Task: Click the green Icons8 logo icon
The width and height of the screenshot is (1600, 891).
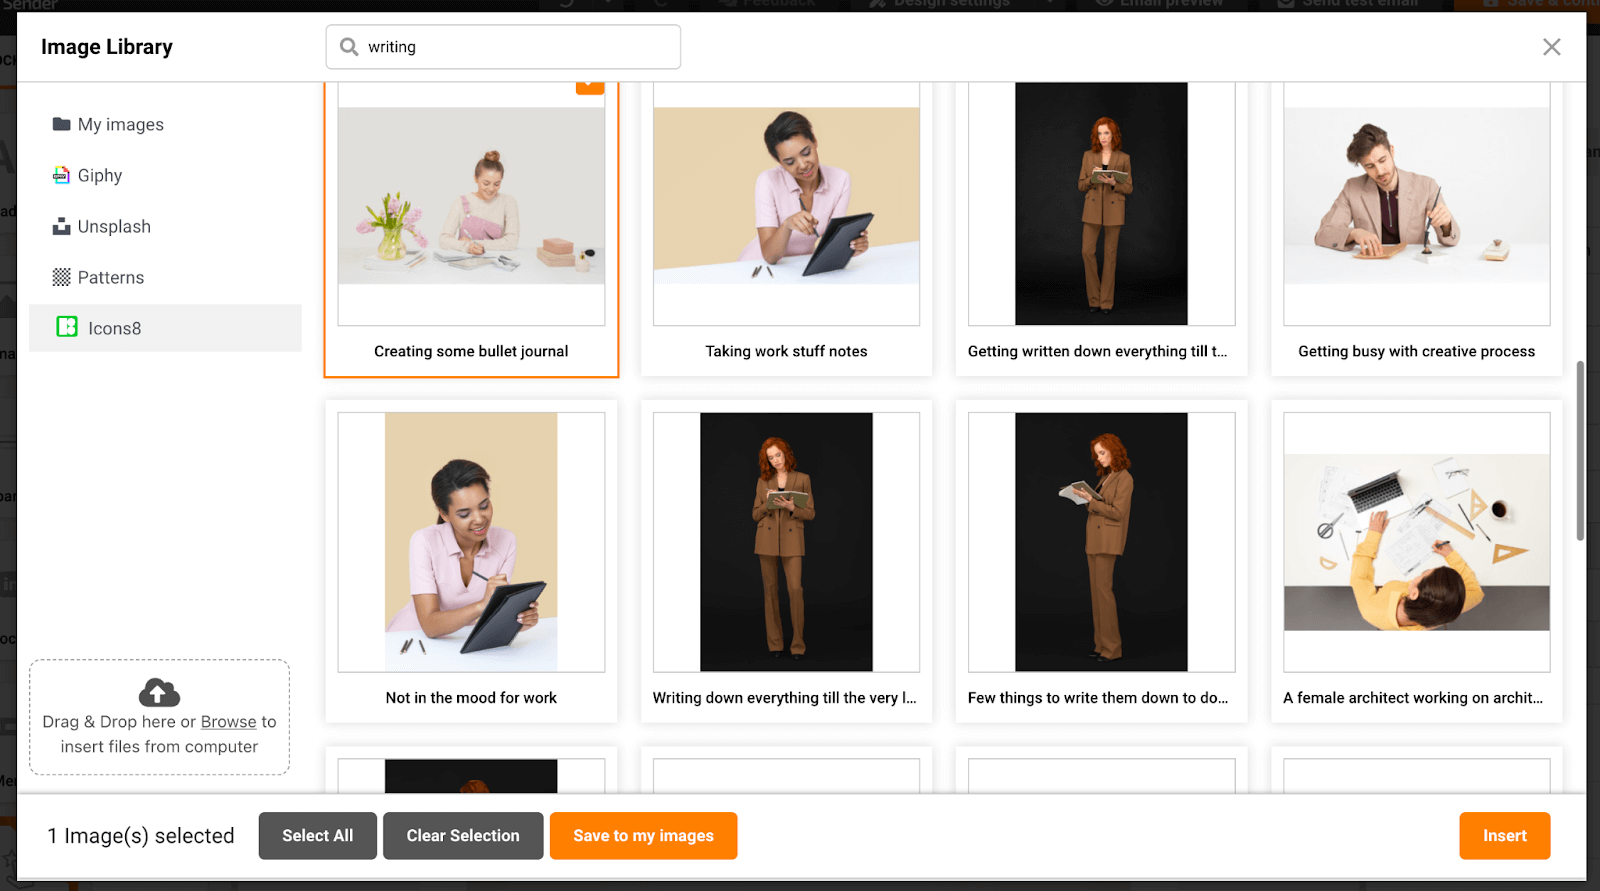Action: (x=67, y=327)
